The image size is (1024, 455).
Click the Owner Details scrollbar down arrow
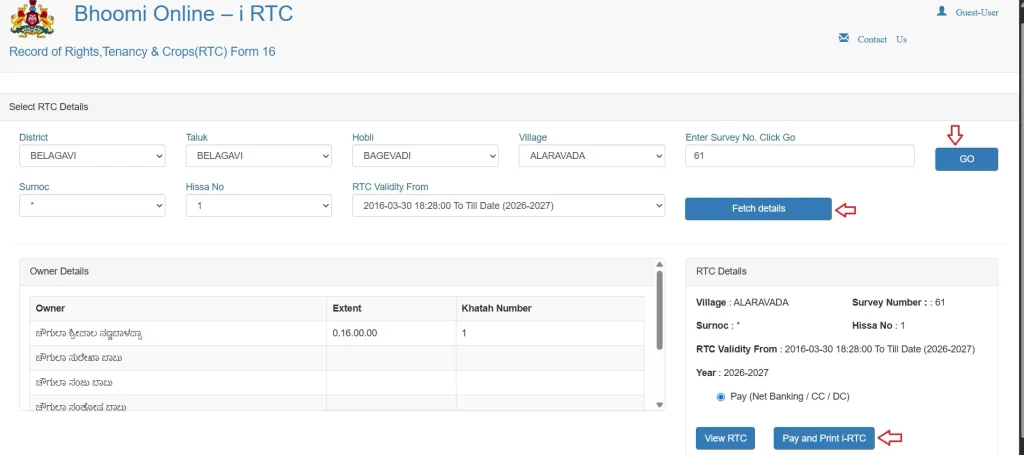660,405
